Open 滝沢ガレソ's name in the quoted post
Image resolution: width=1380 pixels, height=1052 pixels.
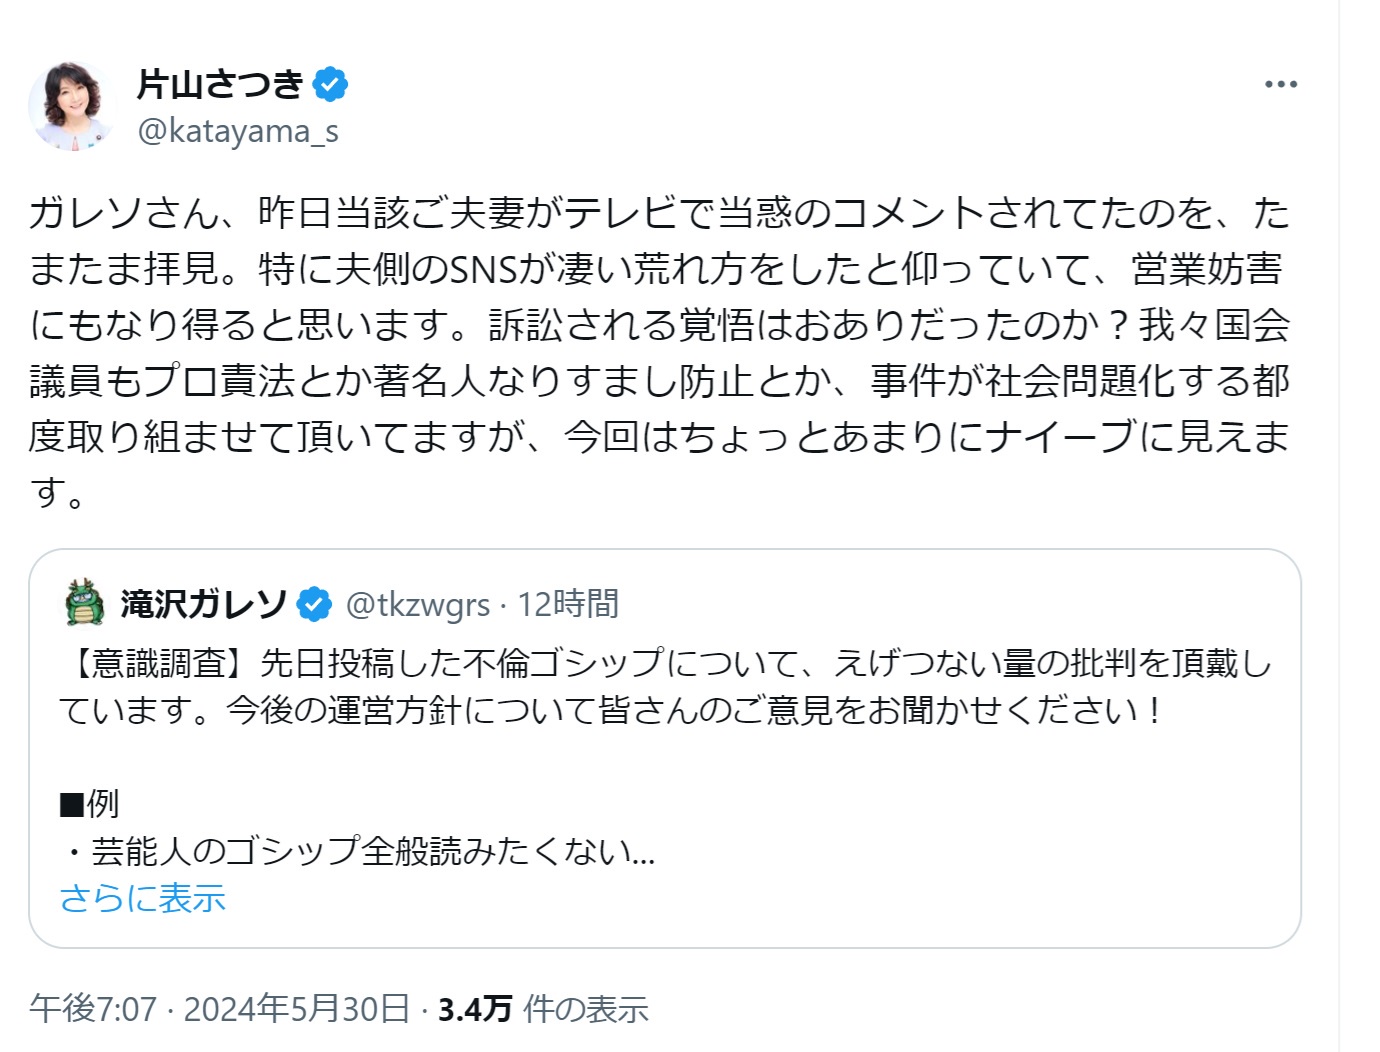click(x=204, y=604)
